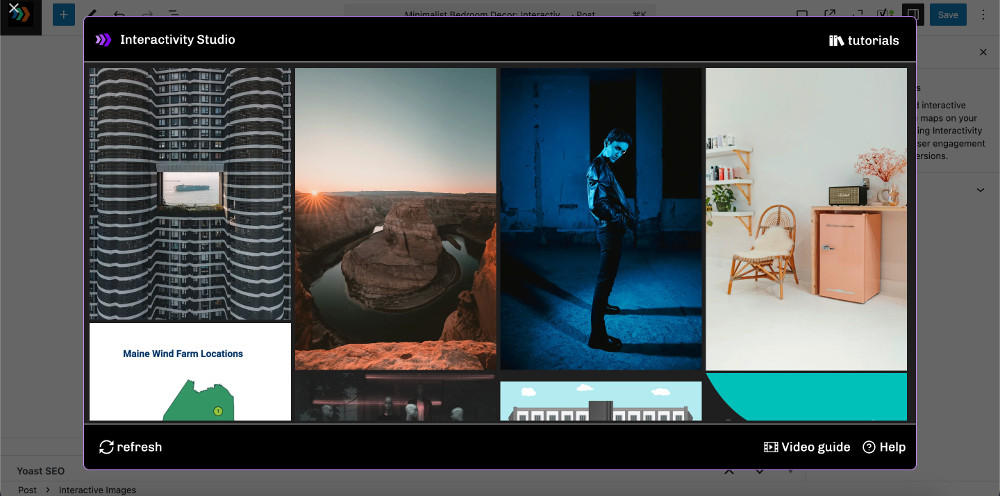
Task: Open the tutorials link in the modal header
Action: coord(864,41)
